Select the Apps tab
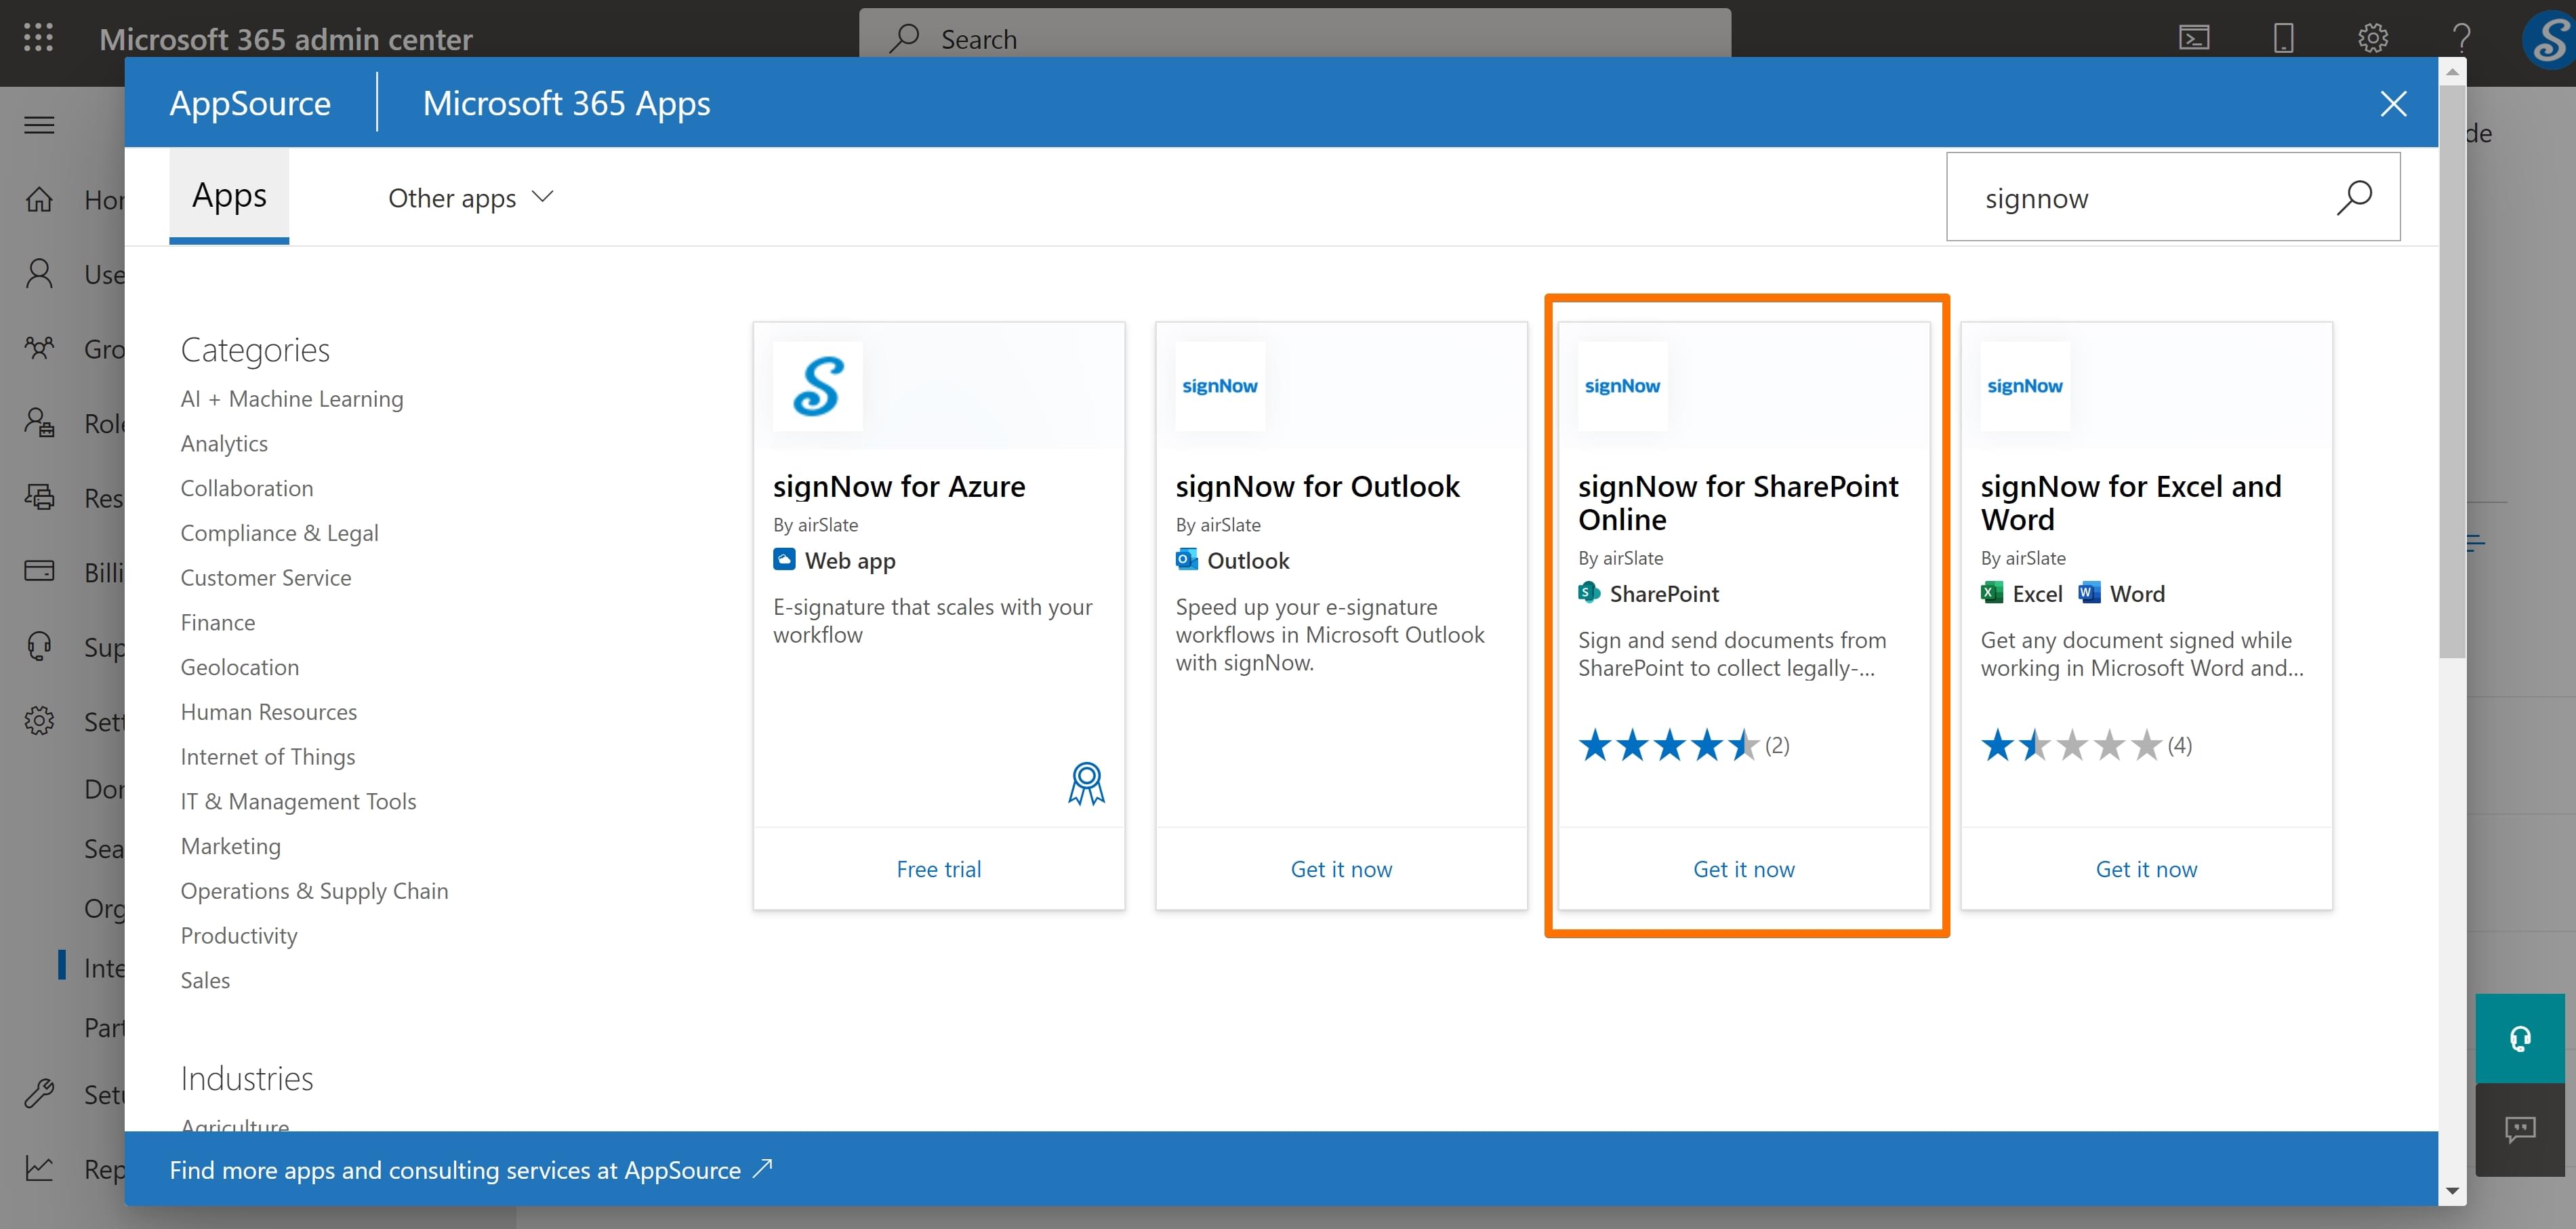 coord(229,196)
